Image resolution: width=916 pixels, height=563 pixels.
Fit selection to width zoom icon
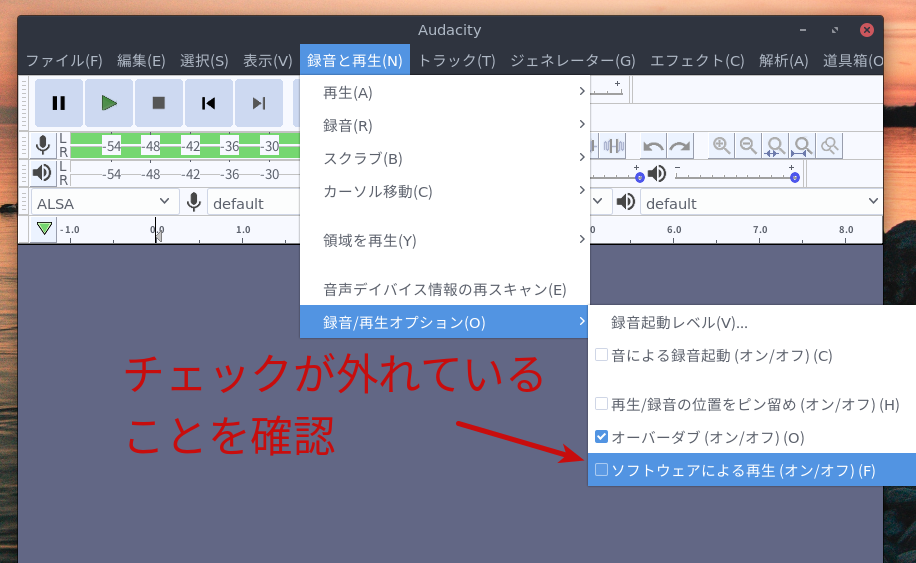775,145
